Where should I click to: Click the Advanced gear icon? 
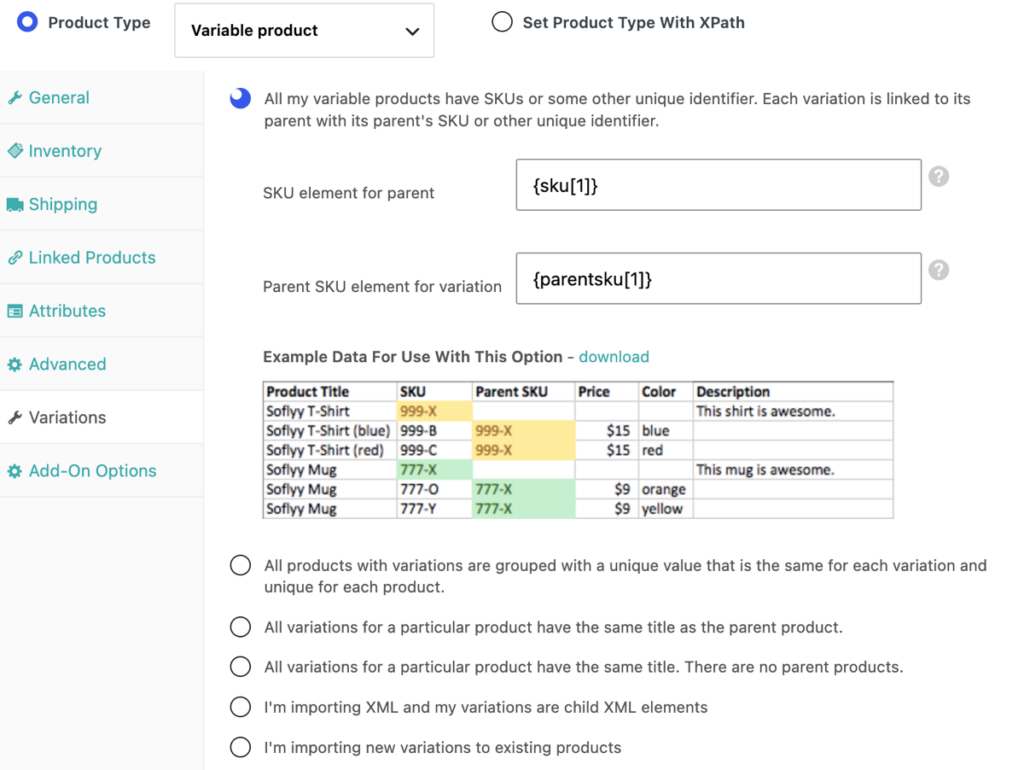15,364
